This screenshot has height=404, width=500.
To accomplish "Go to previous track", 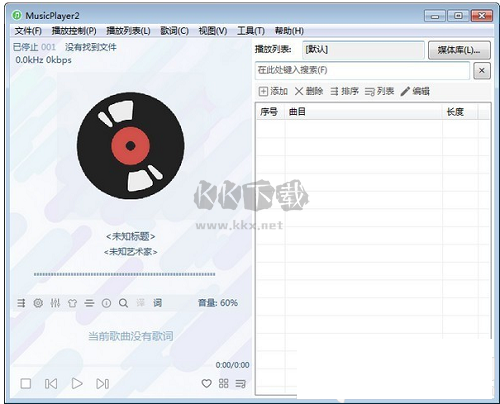I will click(x=51, y=384).
